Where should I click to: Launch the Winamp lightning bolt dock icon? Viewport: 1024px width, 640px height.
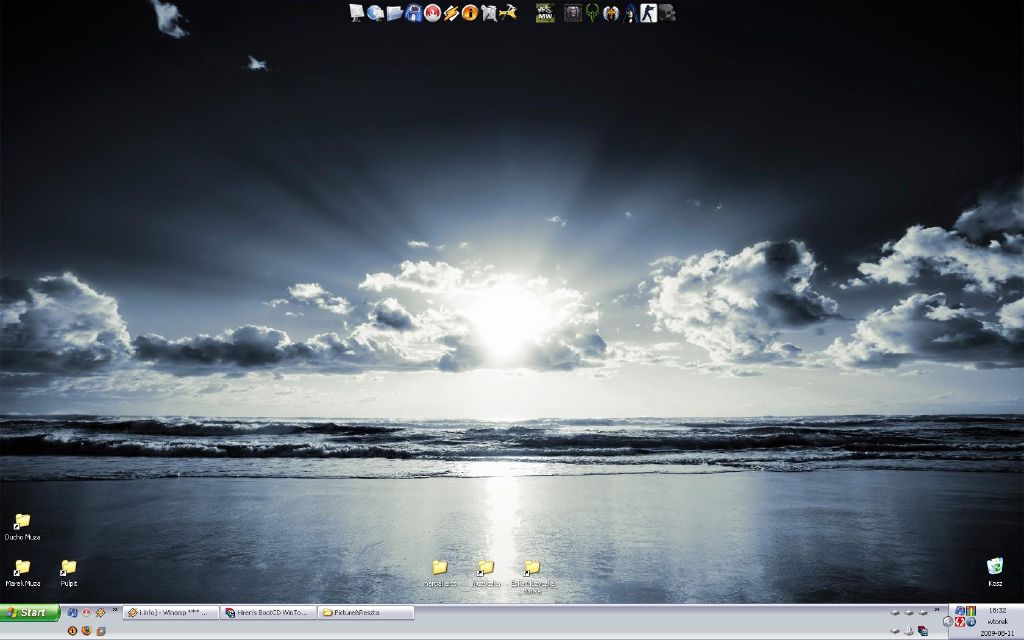451,12
